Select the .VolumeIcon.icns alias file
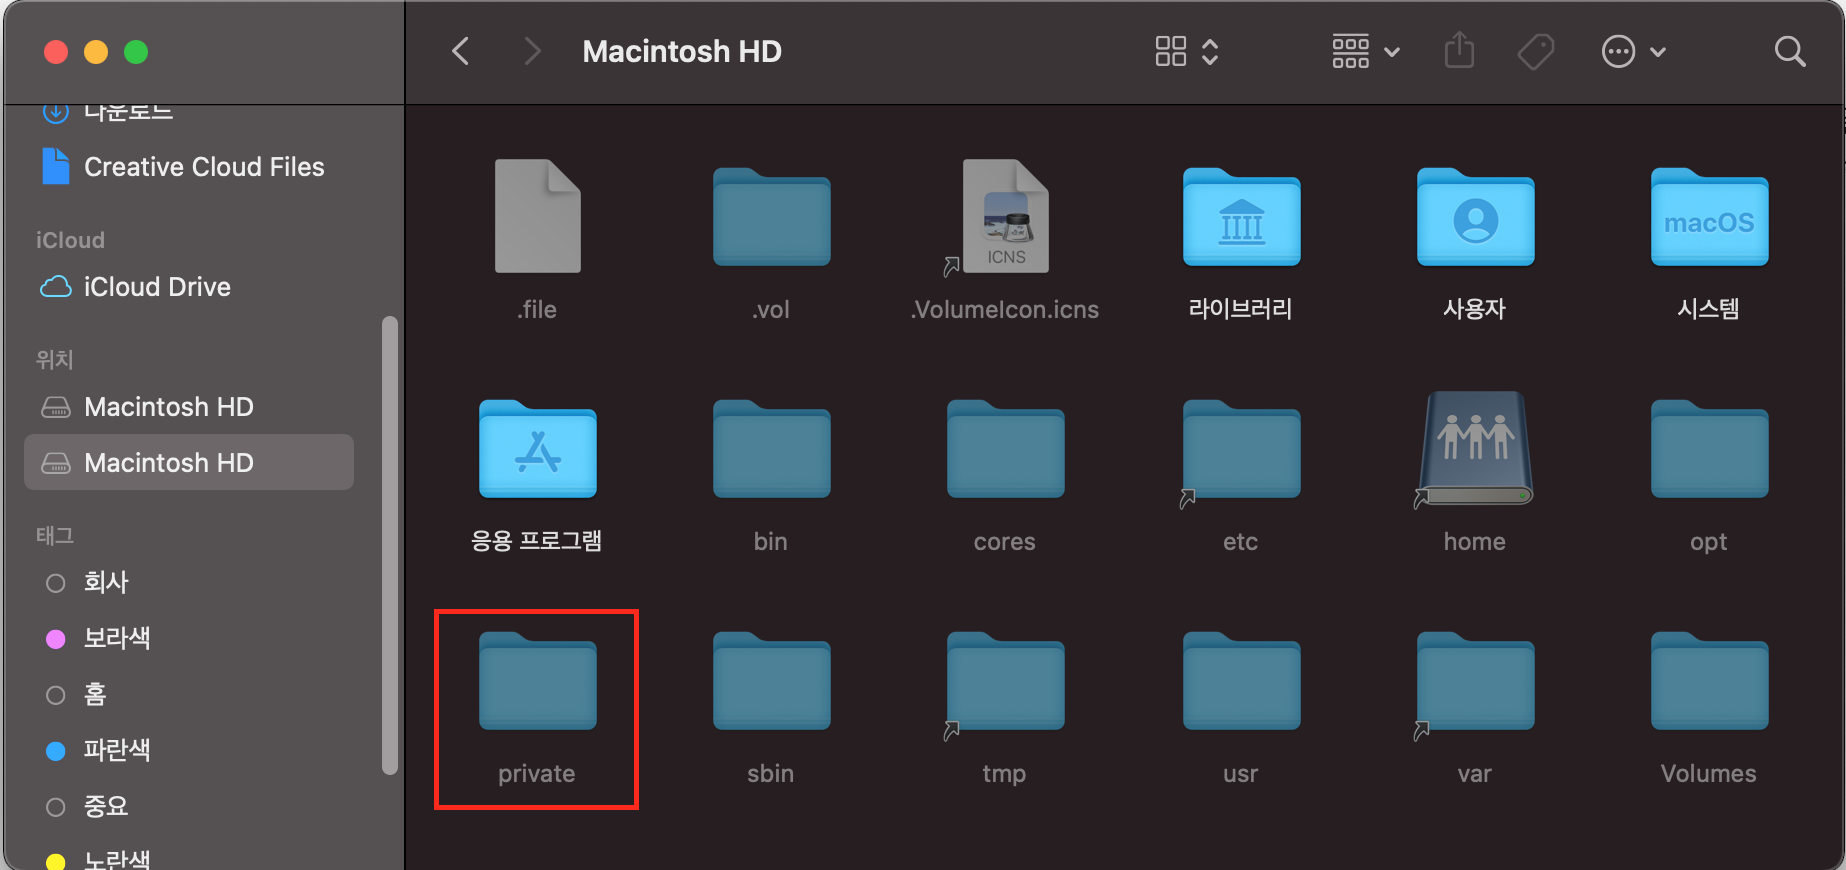The image size is (1846, 870). (1005, 216)
